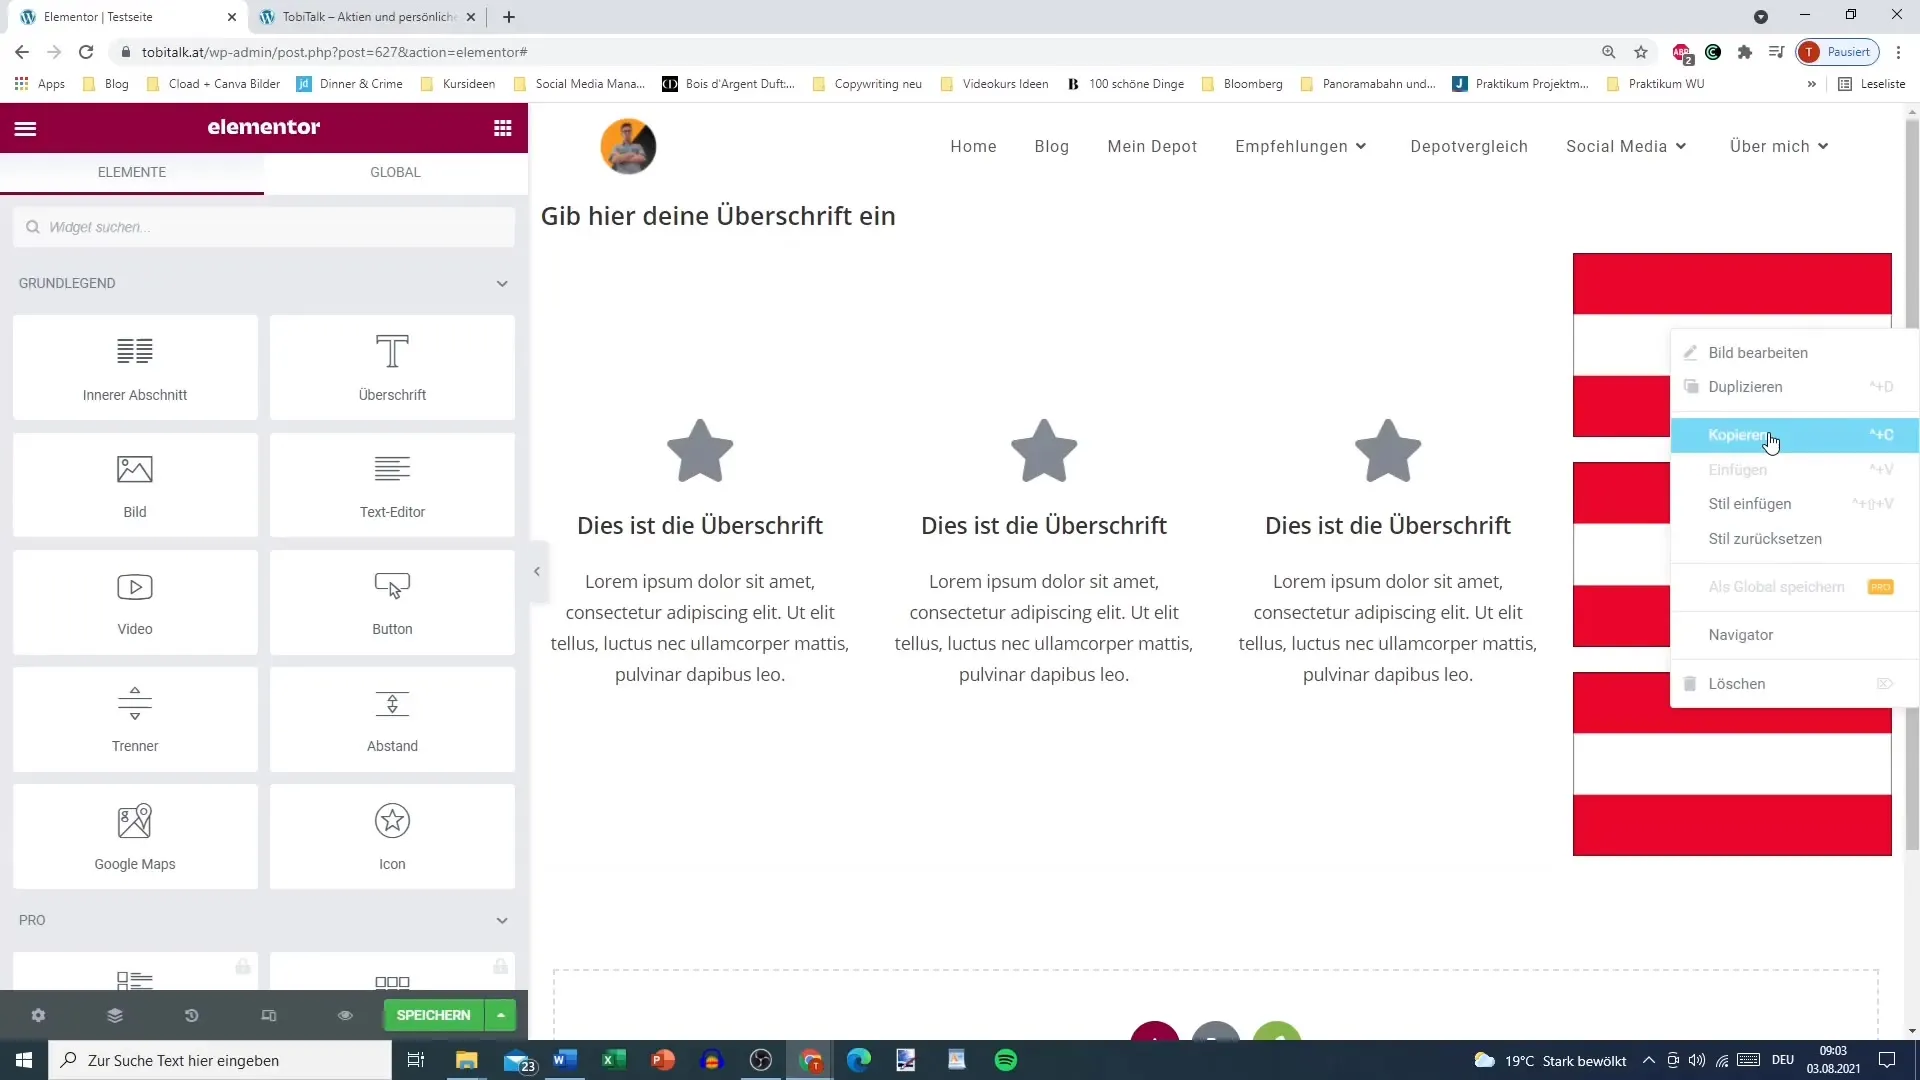1920x1080 pixels.
Task: Select the Button widget
Action: coord(392,602)
